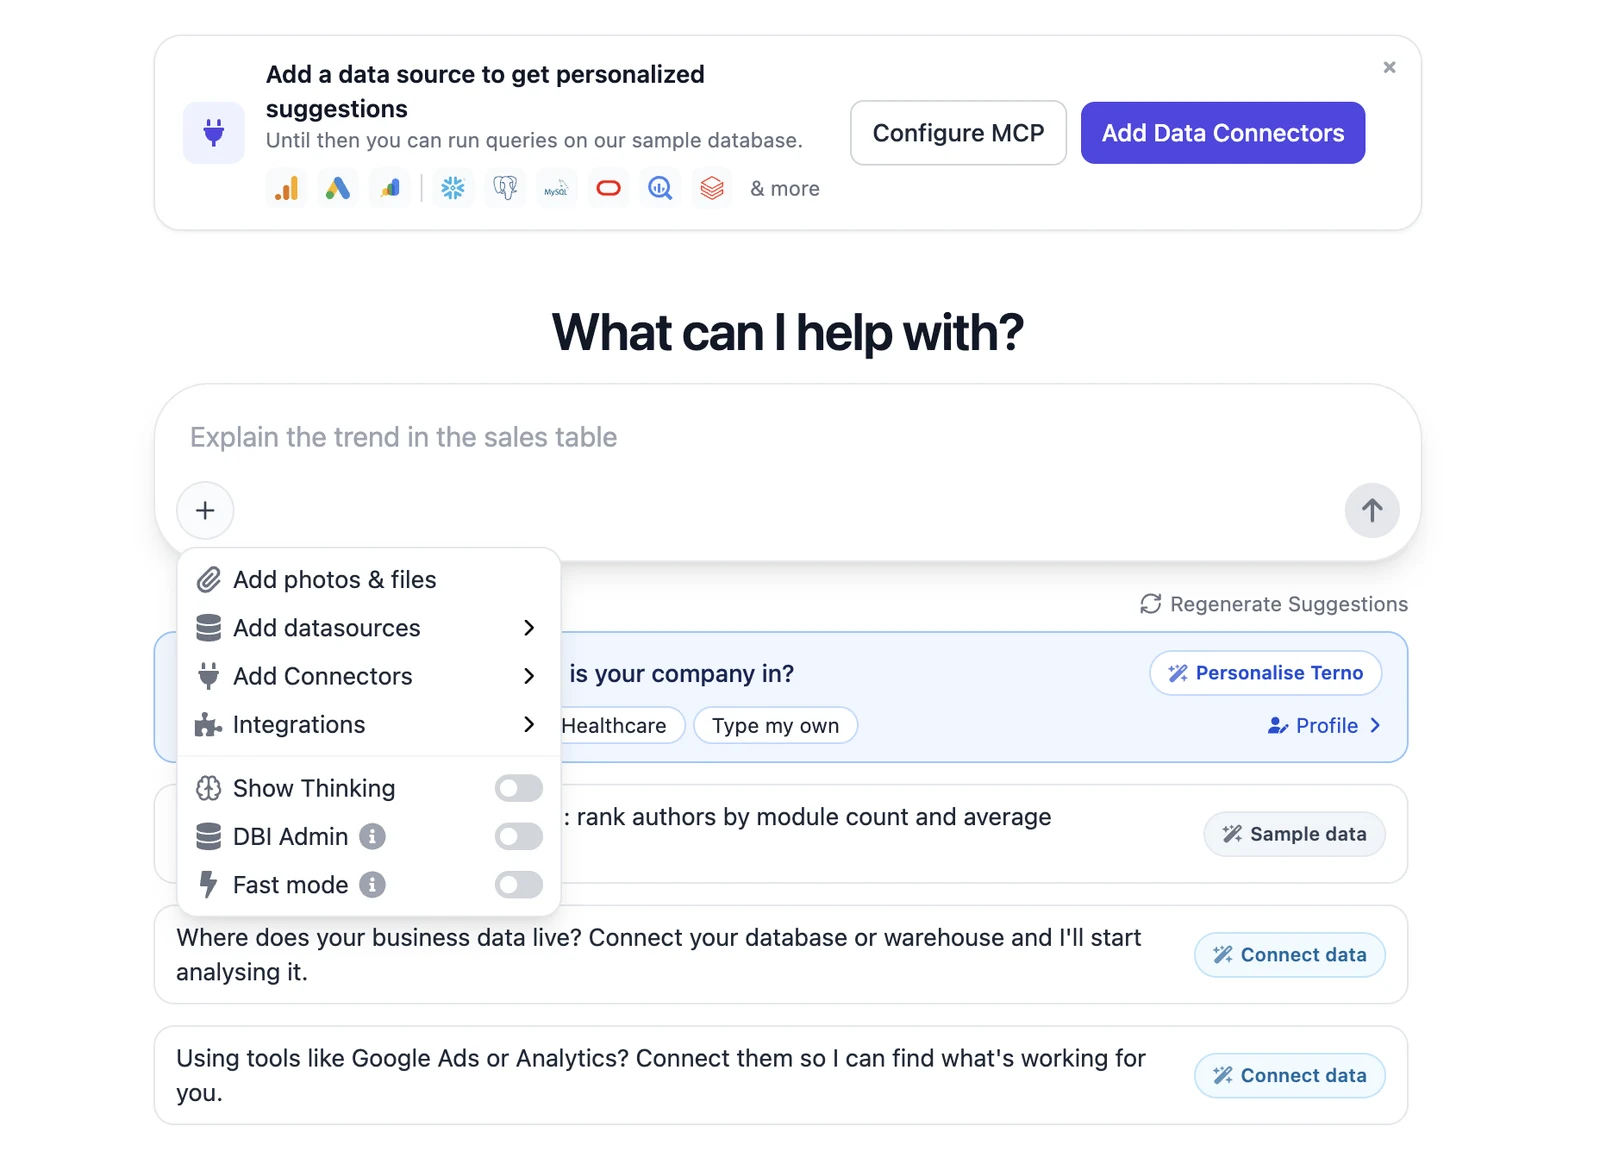Screen dimensions: 1600x1164
Task: Choose the Type my own chip
Action: tap(775, 726)
